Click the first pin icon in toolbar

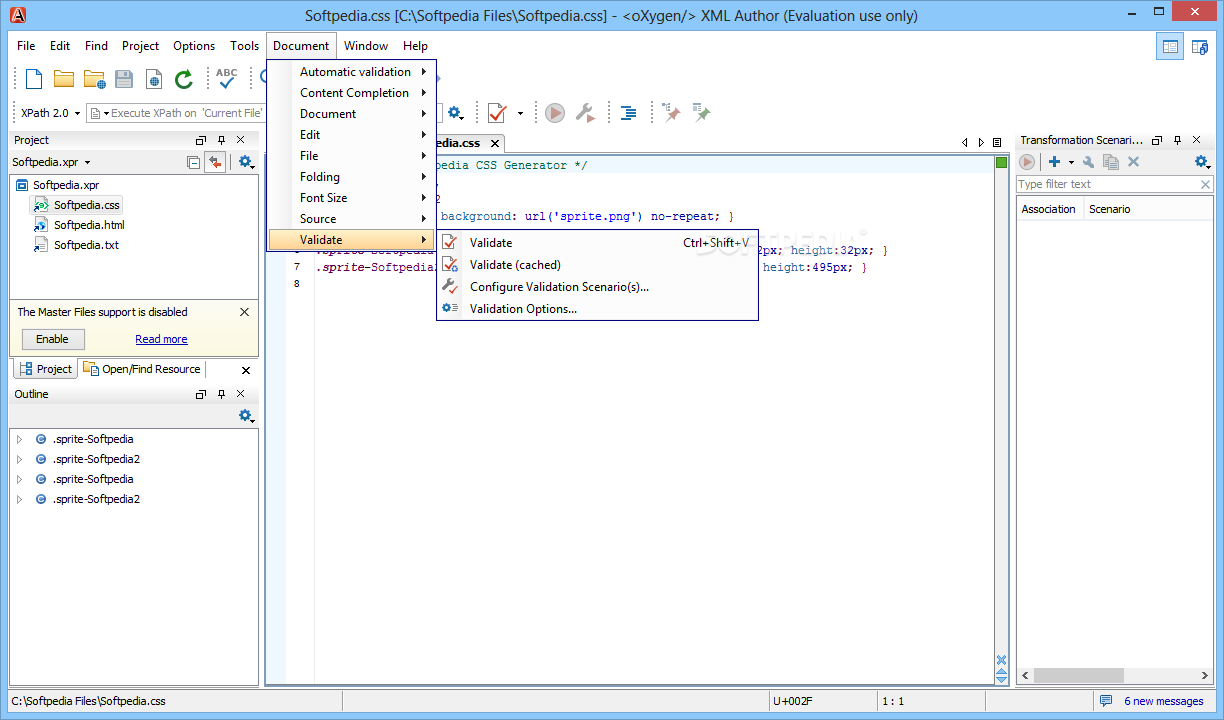pyautogui.click(x=672, y=113)
